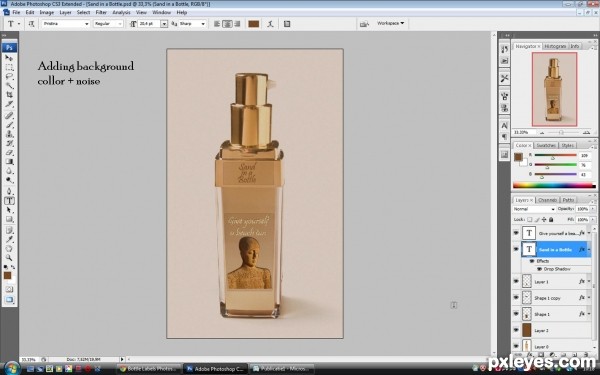
Task: Open the font family dropdown
Action: (87, 24)
